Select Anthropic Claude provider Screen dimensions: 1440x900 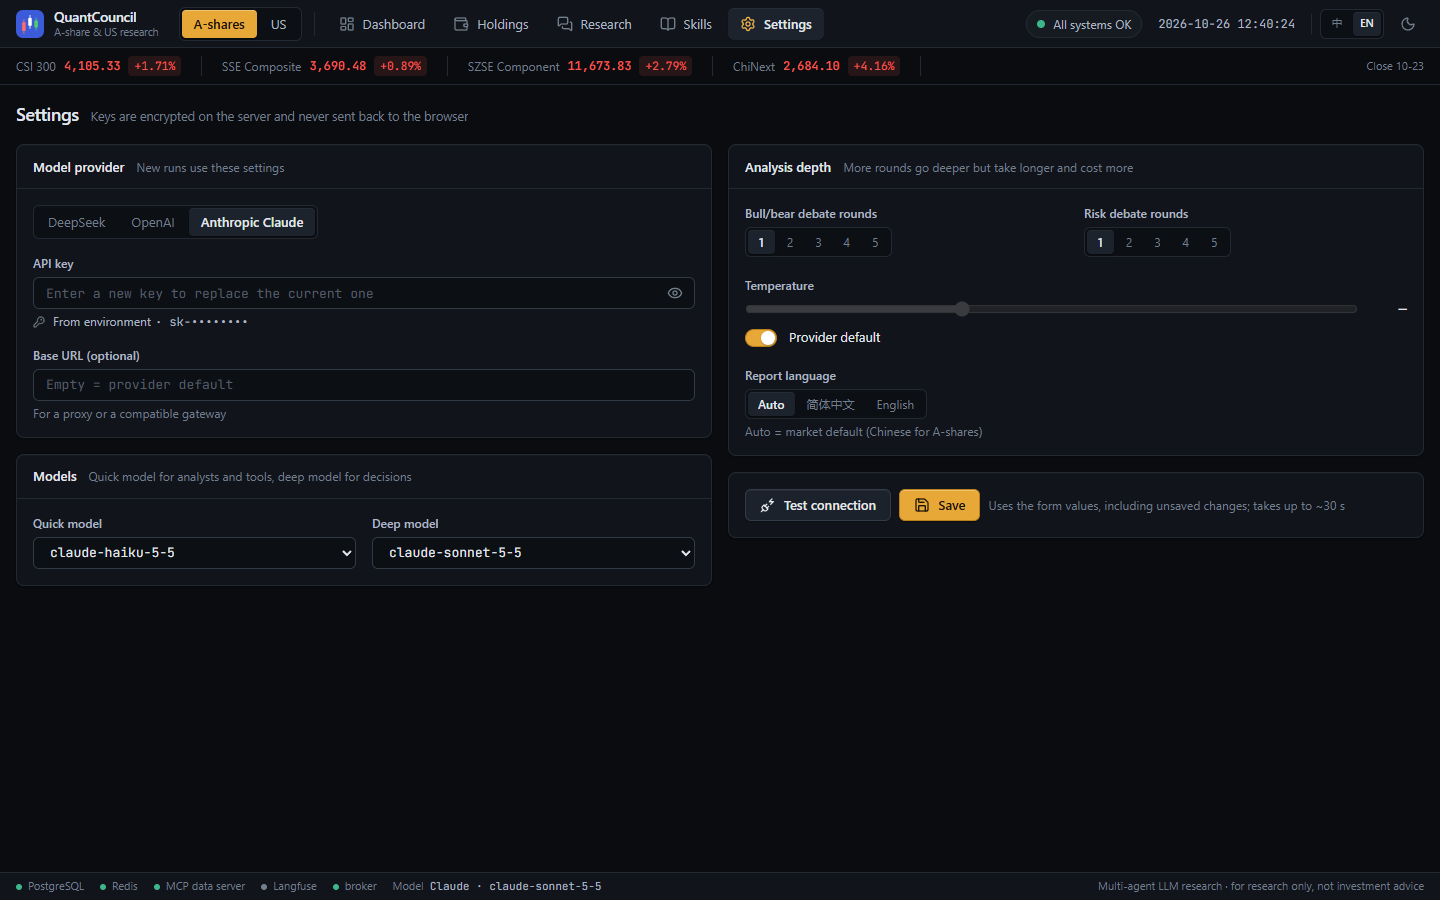(252, 222)
